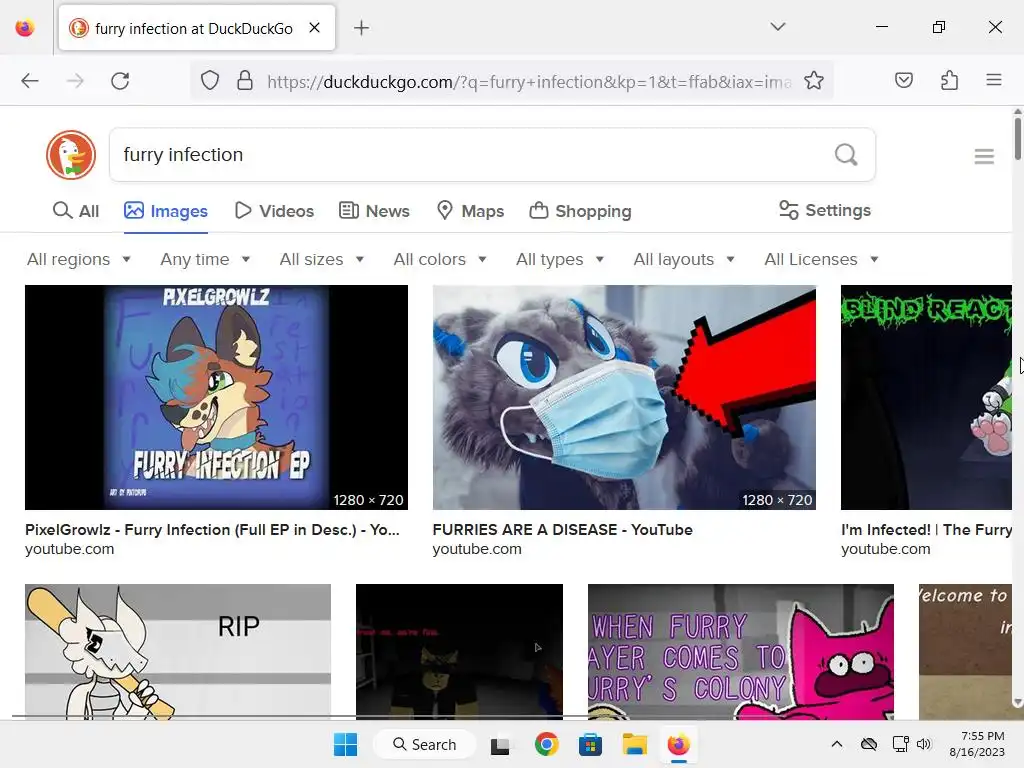
Task: Click the Firefox icon on the taskbar
Action: pos(679,744)
